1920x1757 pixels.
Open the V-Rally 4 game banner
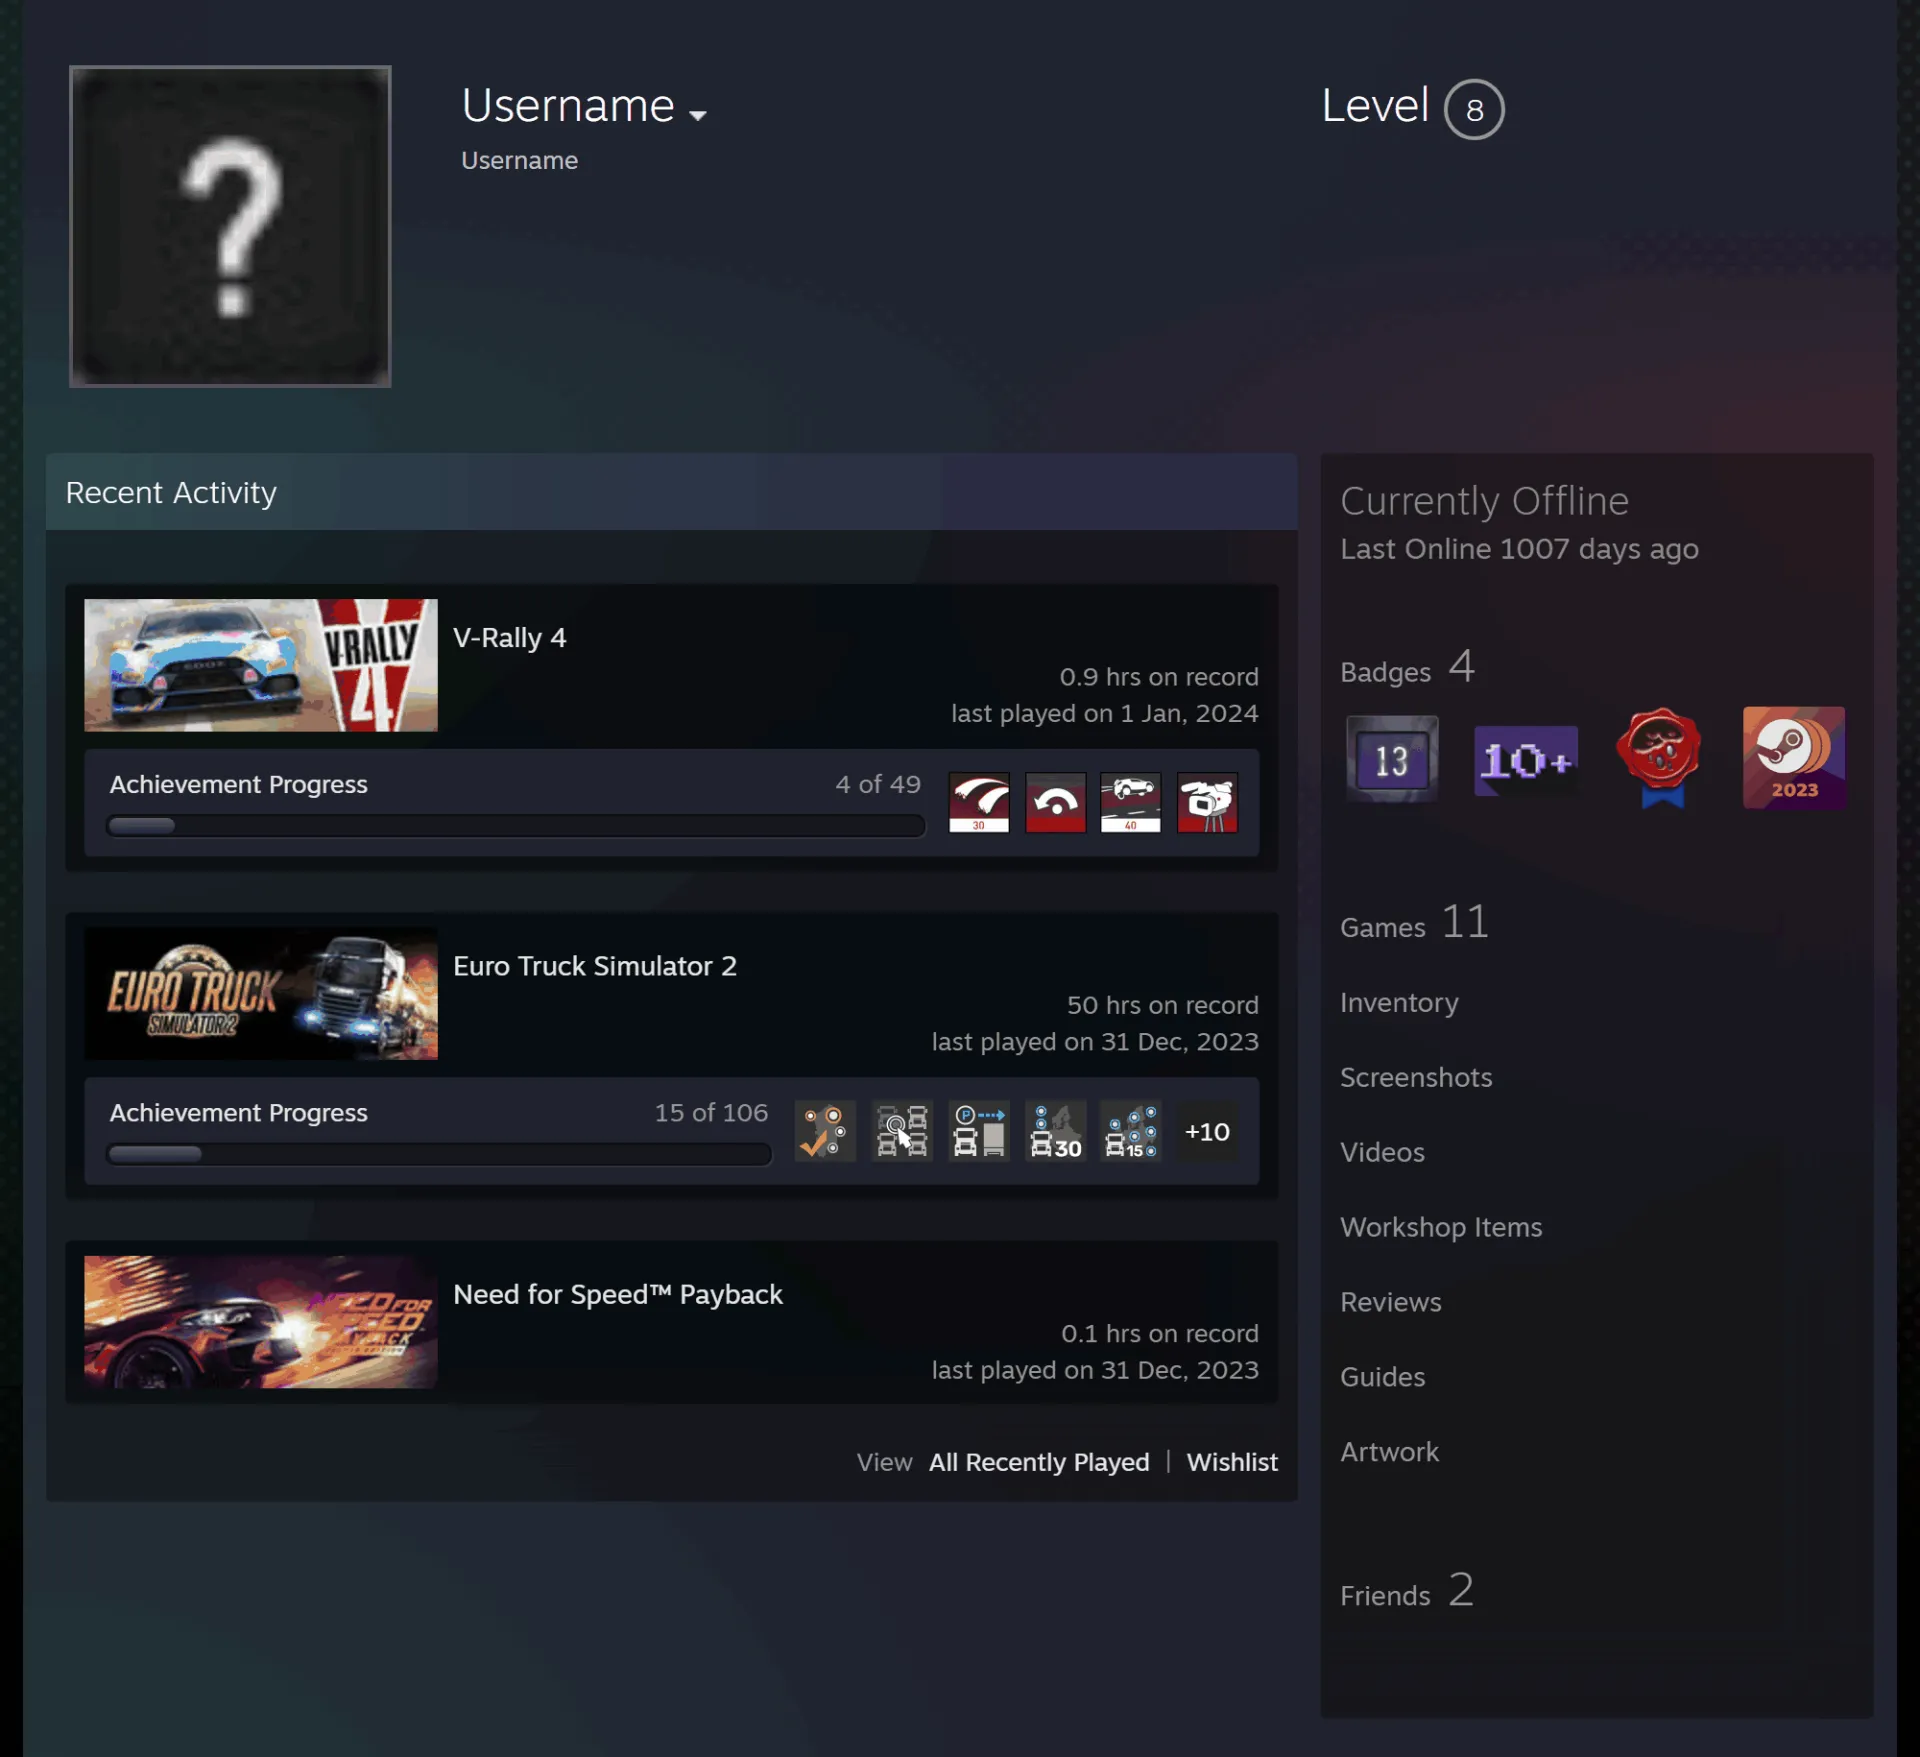pyautogui.click(x=261, y=665)
